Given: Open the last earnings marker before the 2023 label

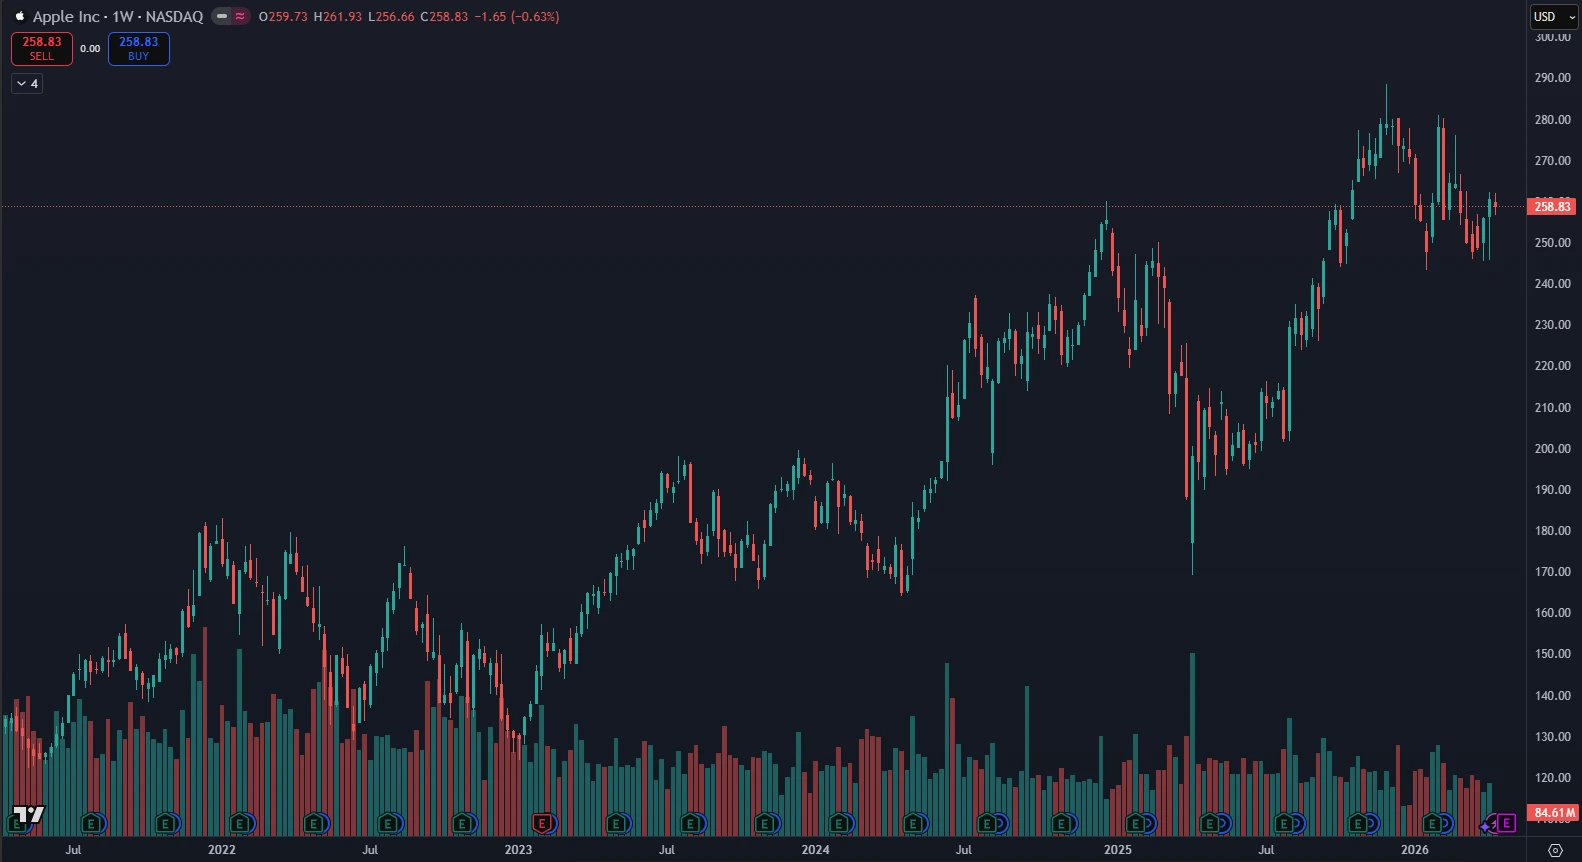Looking at the screenshot, I should [x=462, y=824].
